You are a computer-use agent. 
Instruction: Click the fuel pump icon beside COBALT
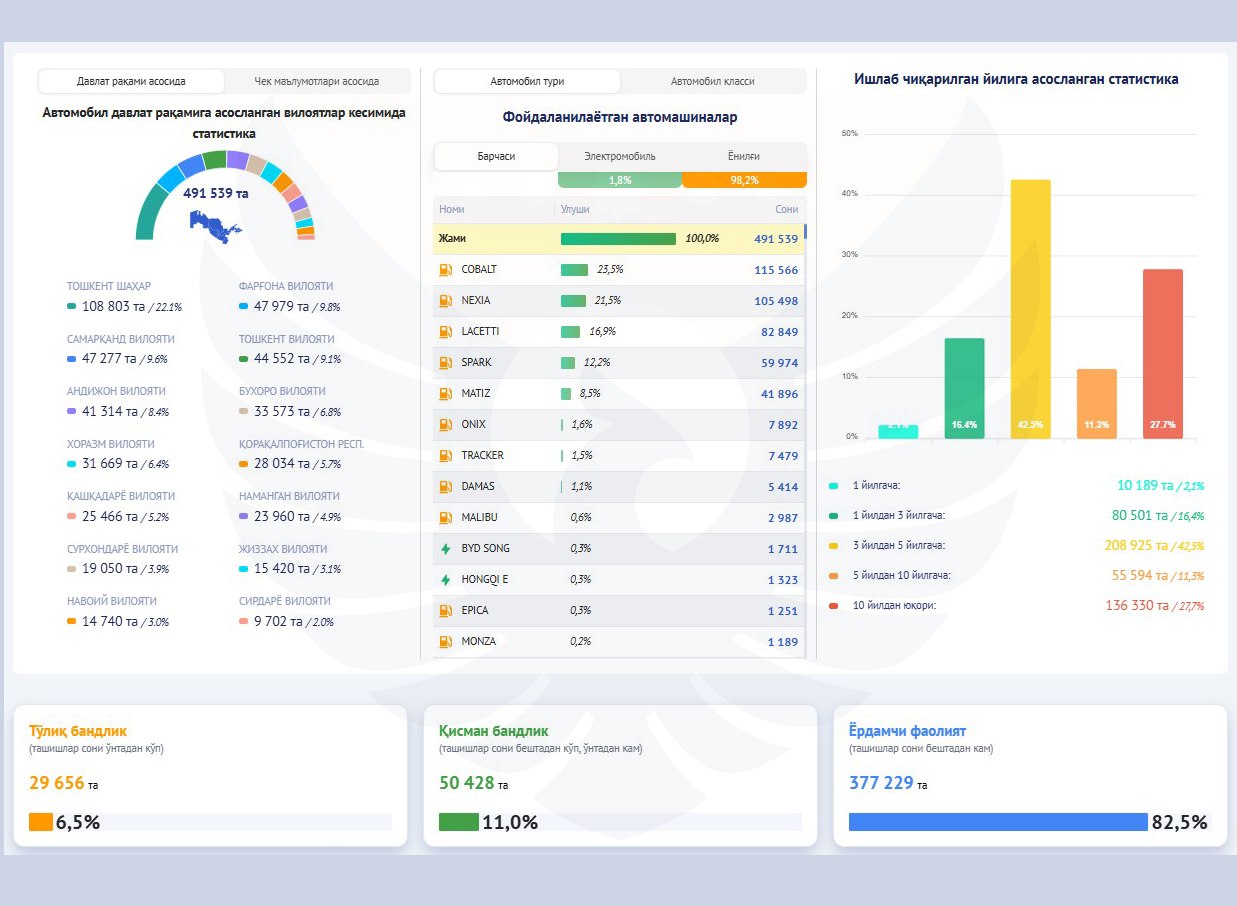[445, 270]
